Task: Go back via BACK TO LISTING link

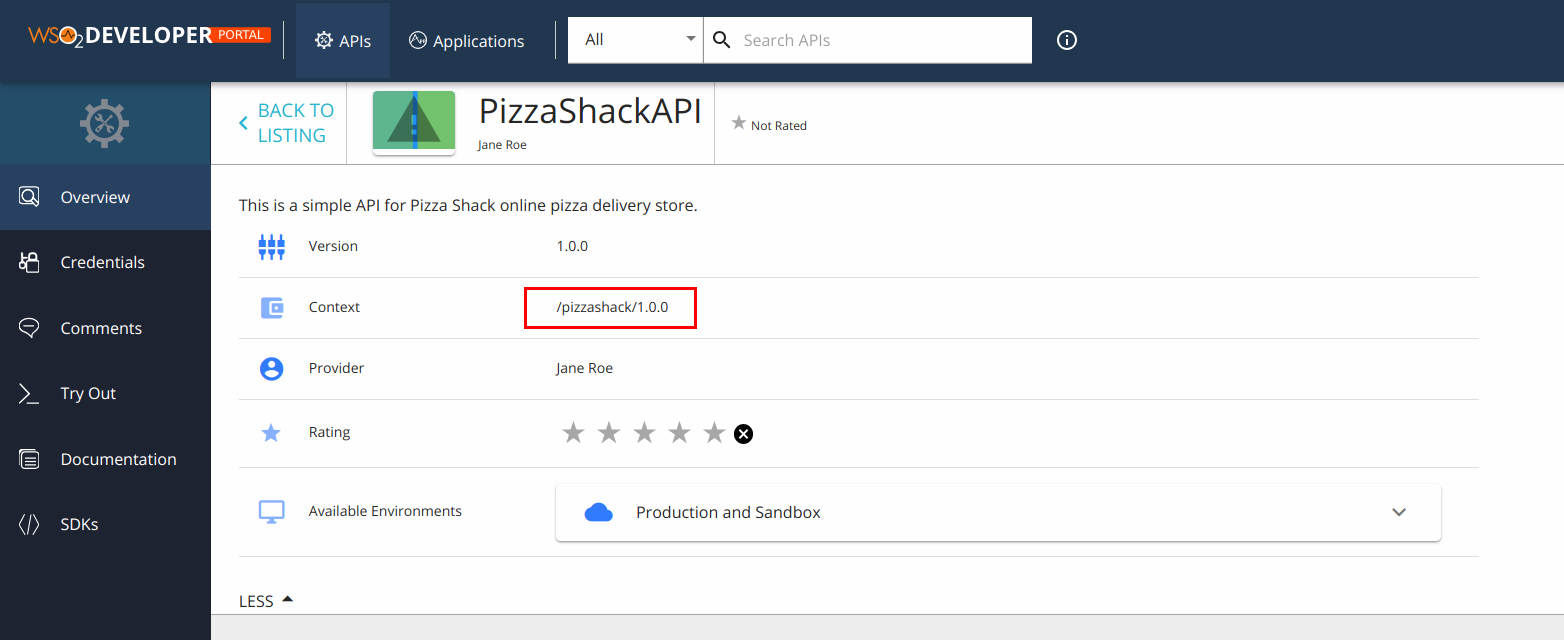Action: [285, 123]
